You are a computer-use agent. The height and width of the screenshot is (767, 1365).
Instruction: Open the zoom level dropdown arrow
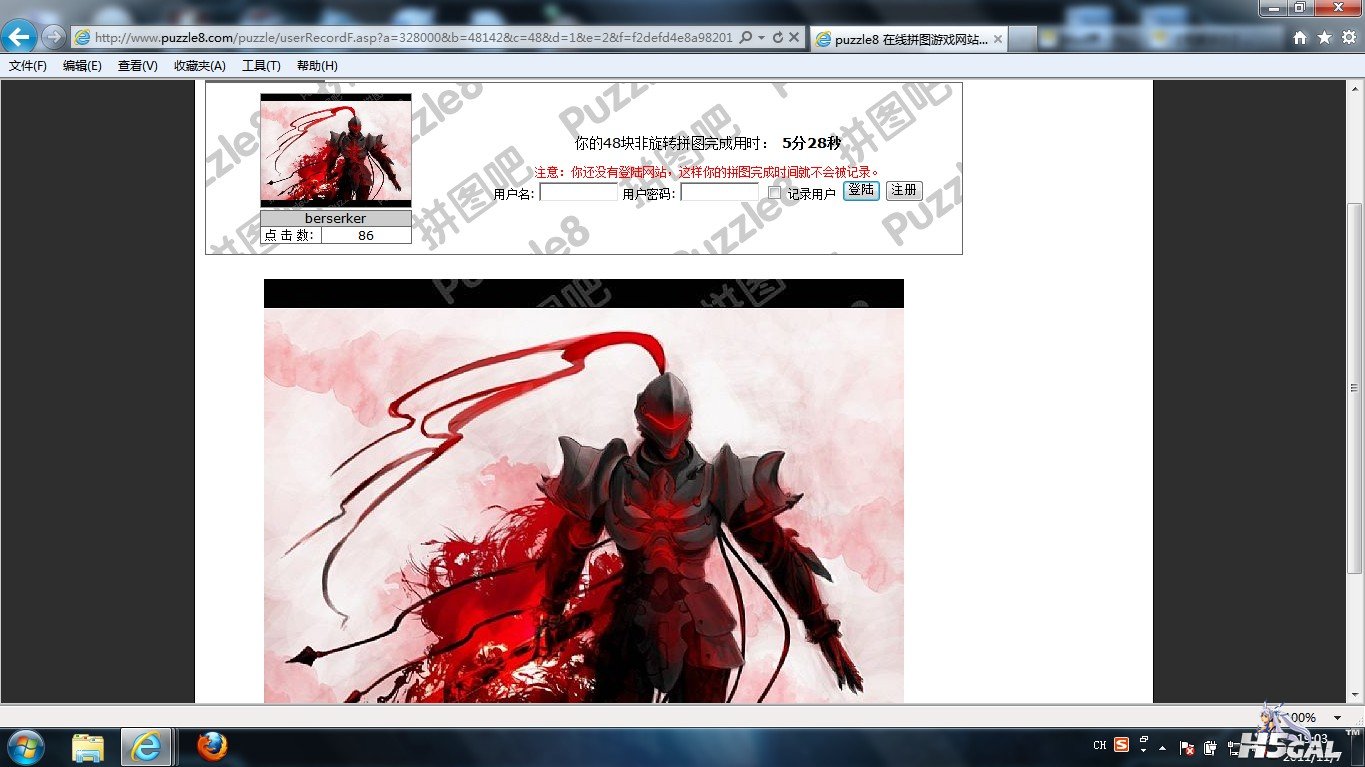click(x=1337, y=718)
